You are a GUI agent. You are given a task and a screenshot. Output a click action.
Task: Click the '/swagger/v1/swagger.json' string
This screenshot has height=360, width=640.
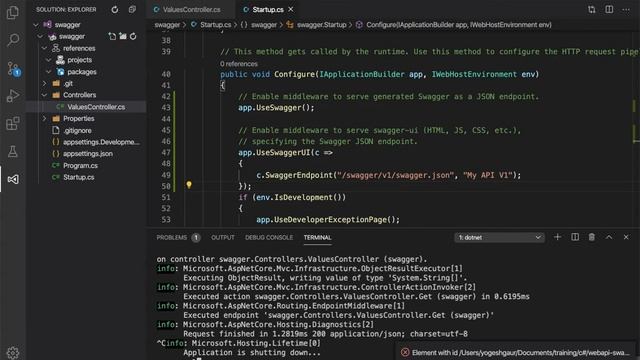pos(396,175)
